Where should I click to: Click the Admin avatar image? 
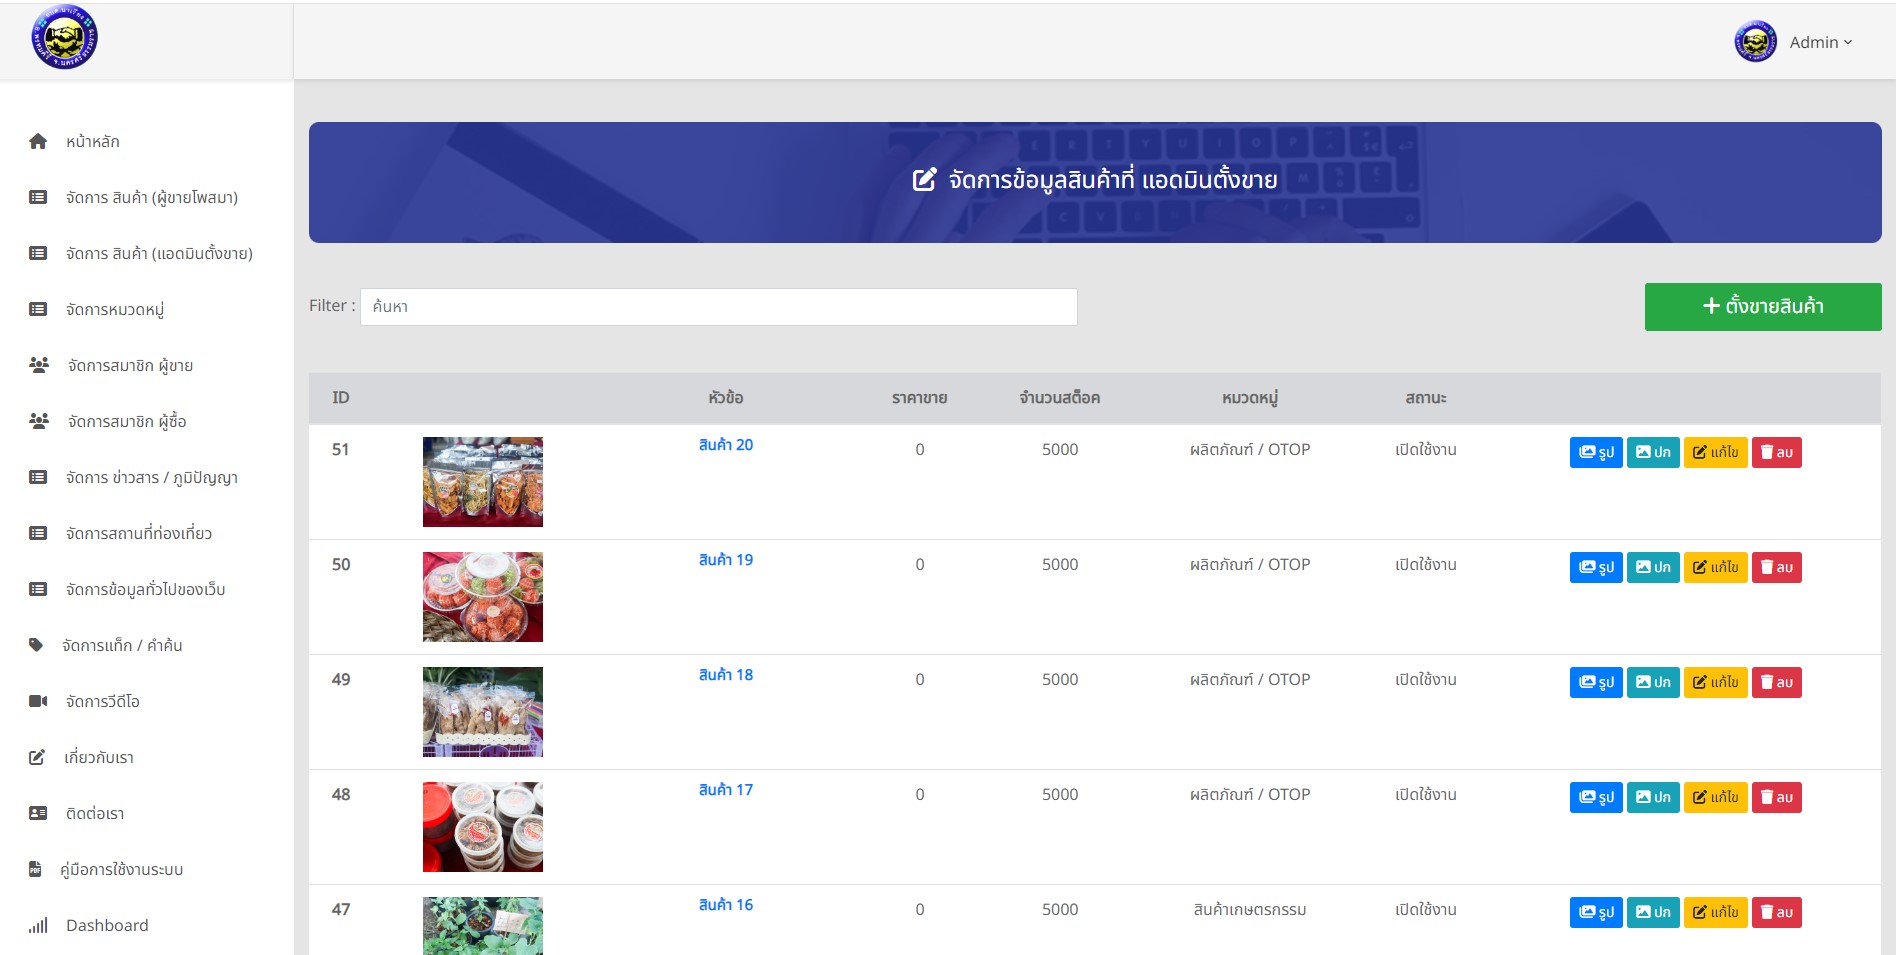coord(1755,42)
